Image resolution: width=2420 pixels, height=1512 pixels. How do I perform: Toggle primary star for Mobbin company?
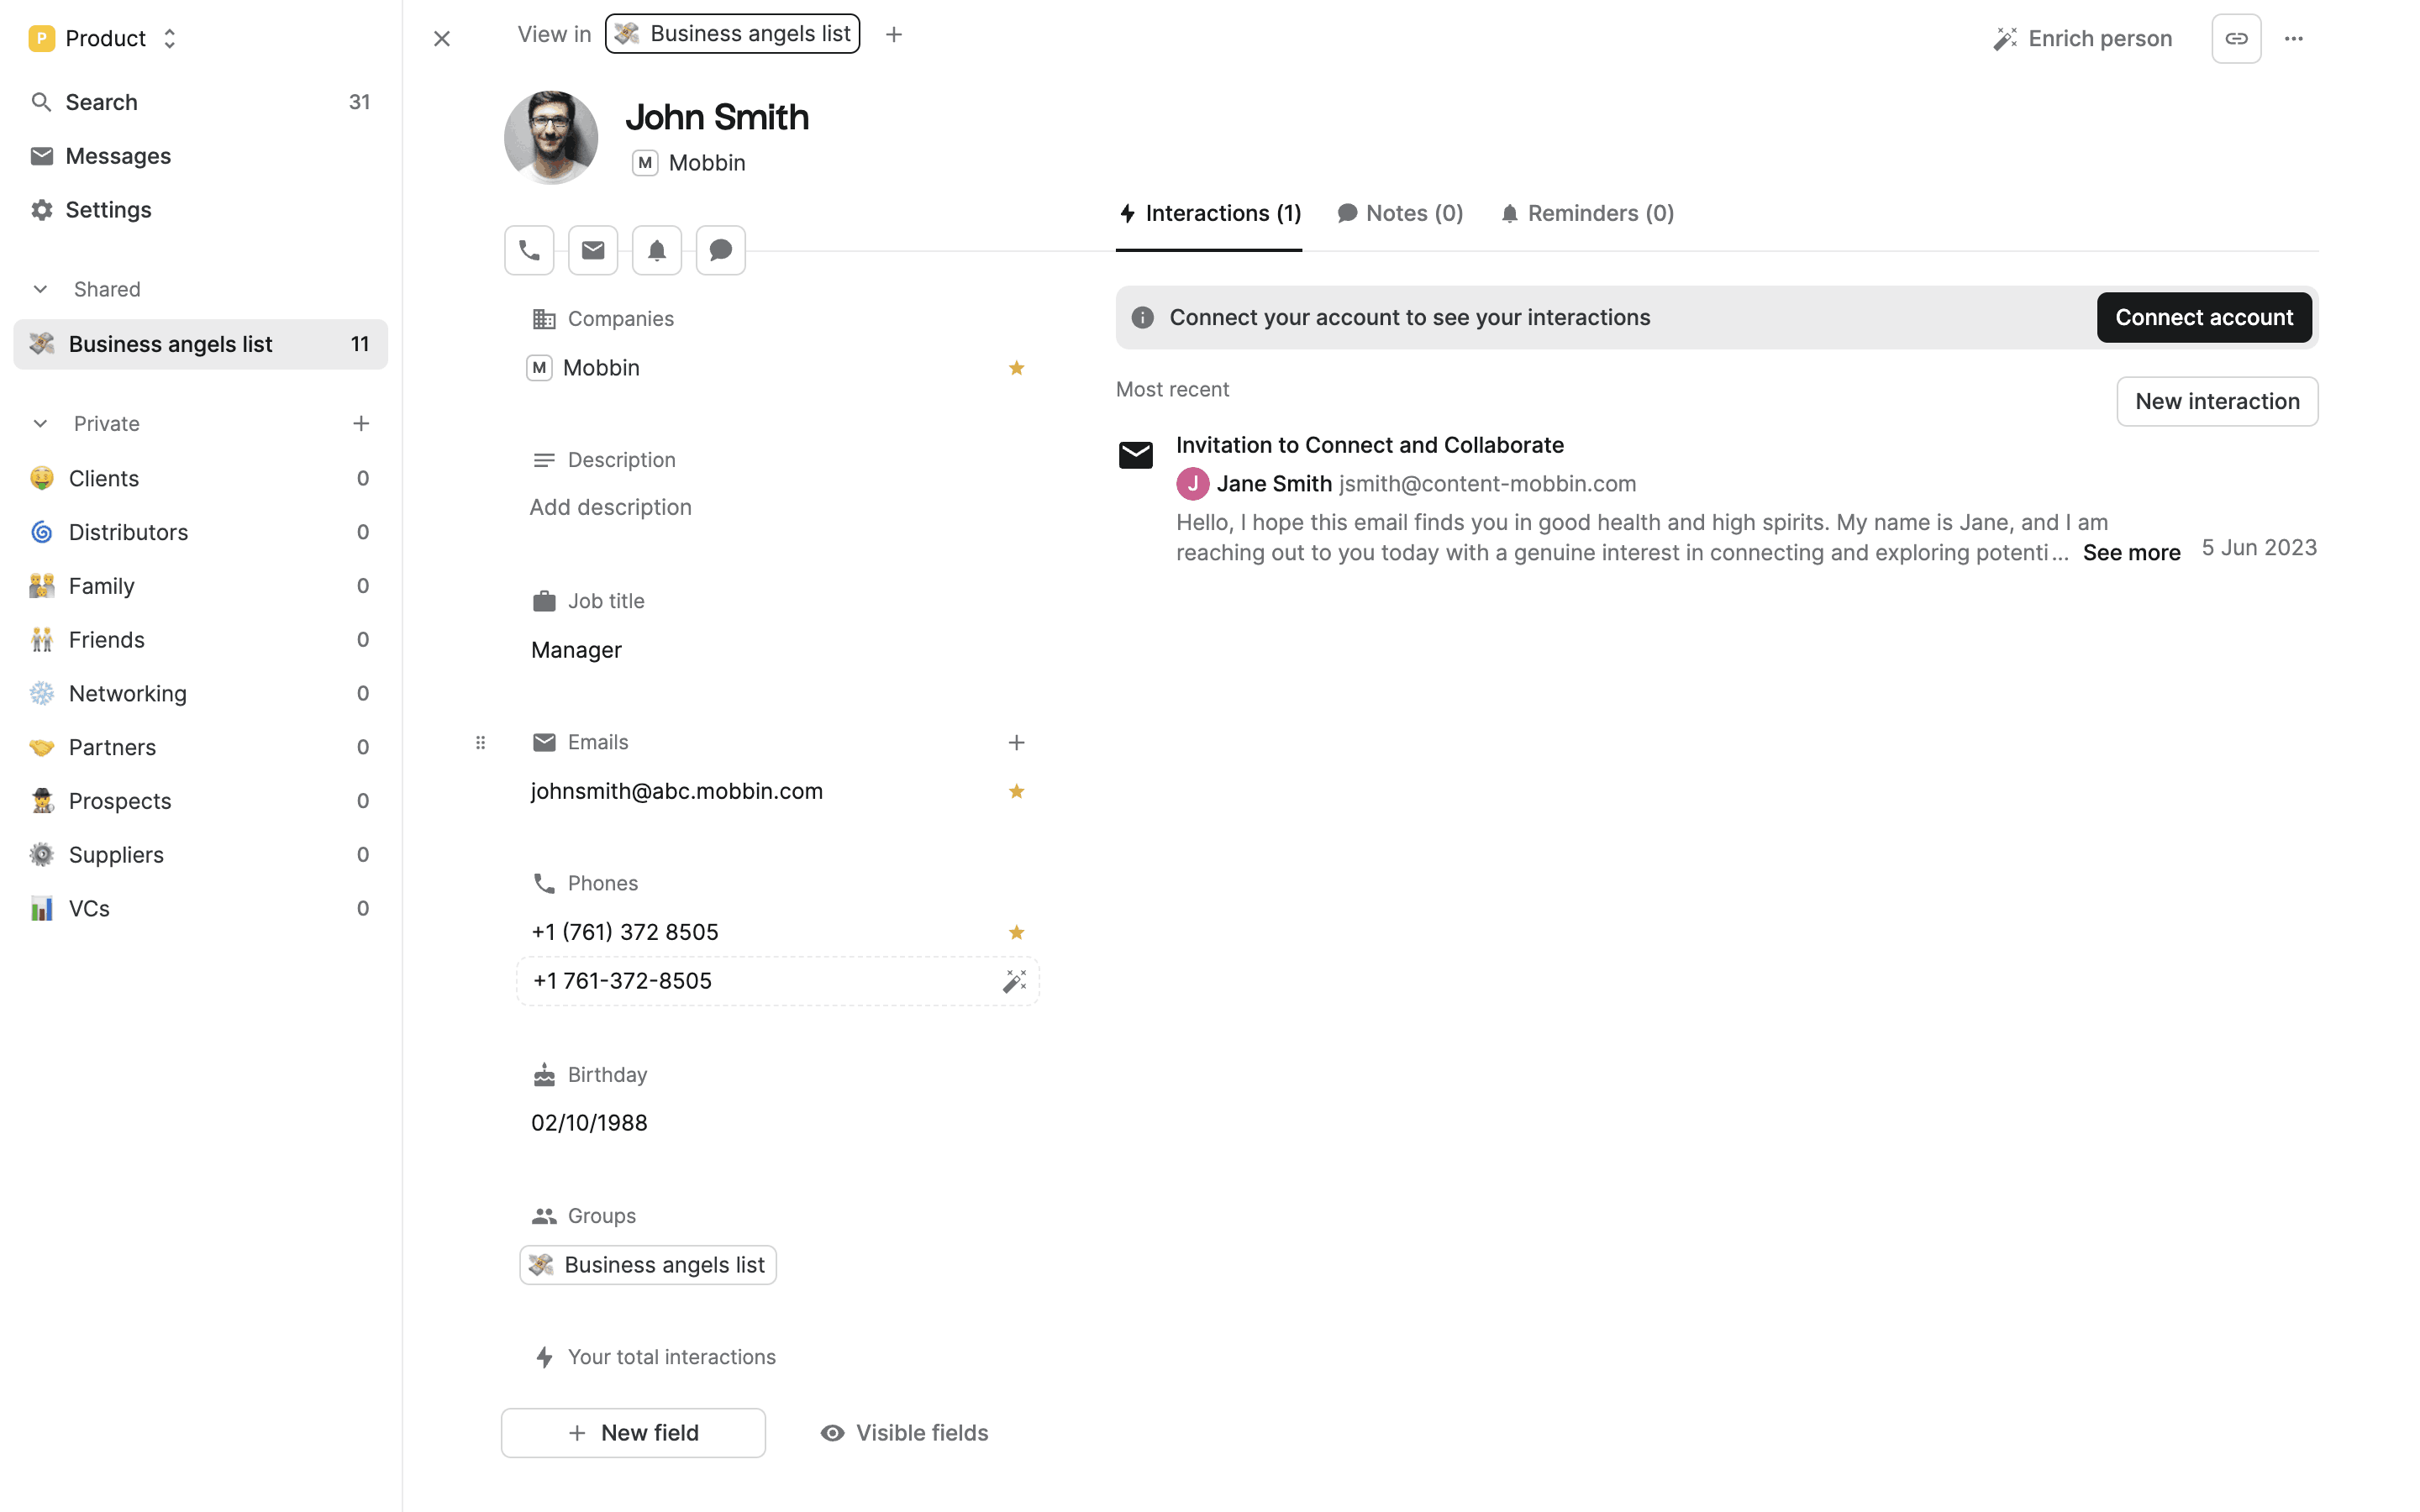pyautogui.click(x=1016, y=368)
